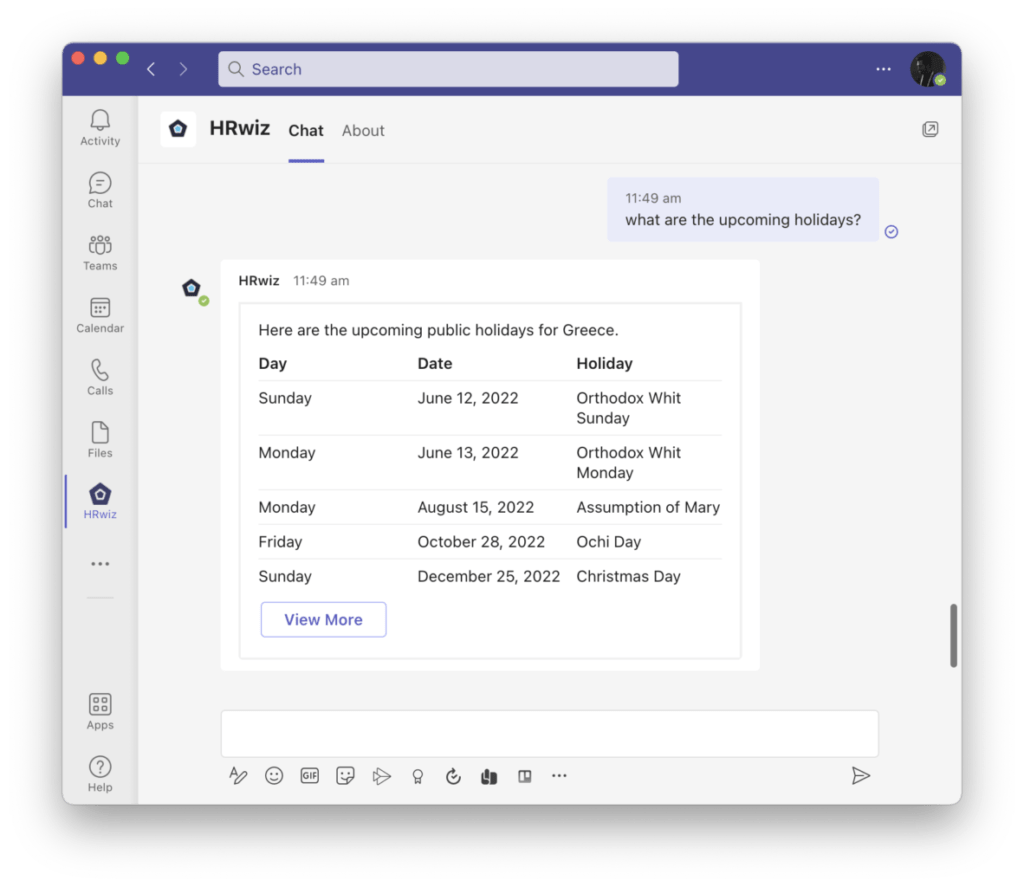Open Files in the sidebar
Image resolution: width=1024 pixels, height=887 pixels.
(100, 440)
